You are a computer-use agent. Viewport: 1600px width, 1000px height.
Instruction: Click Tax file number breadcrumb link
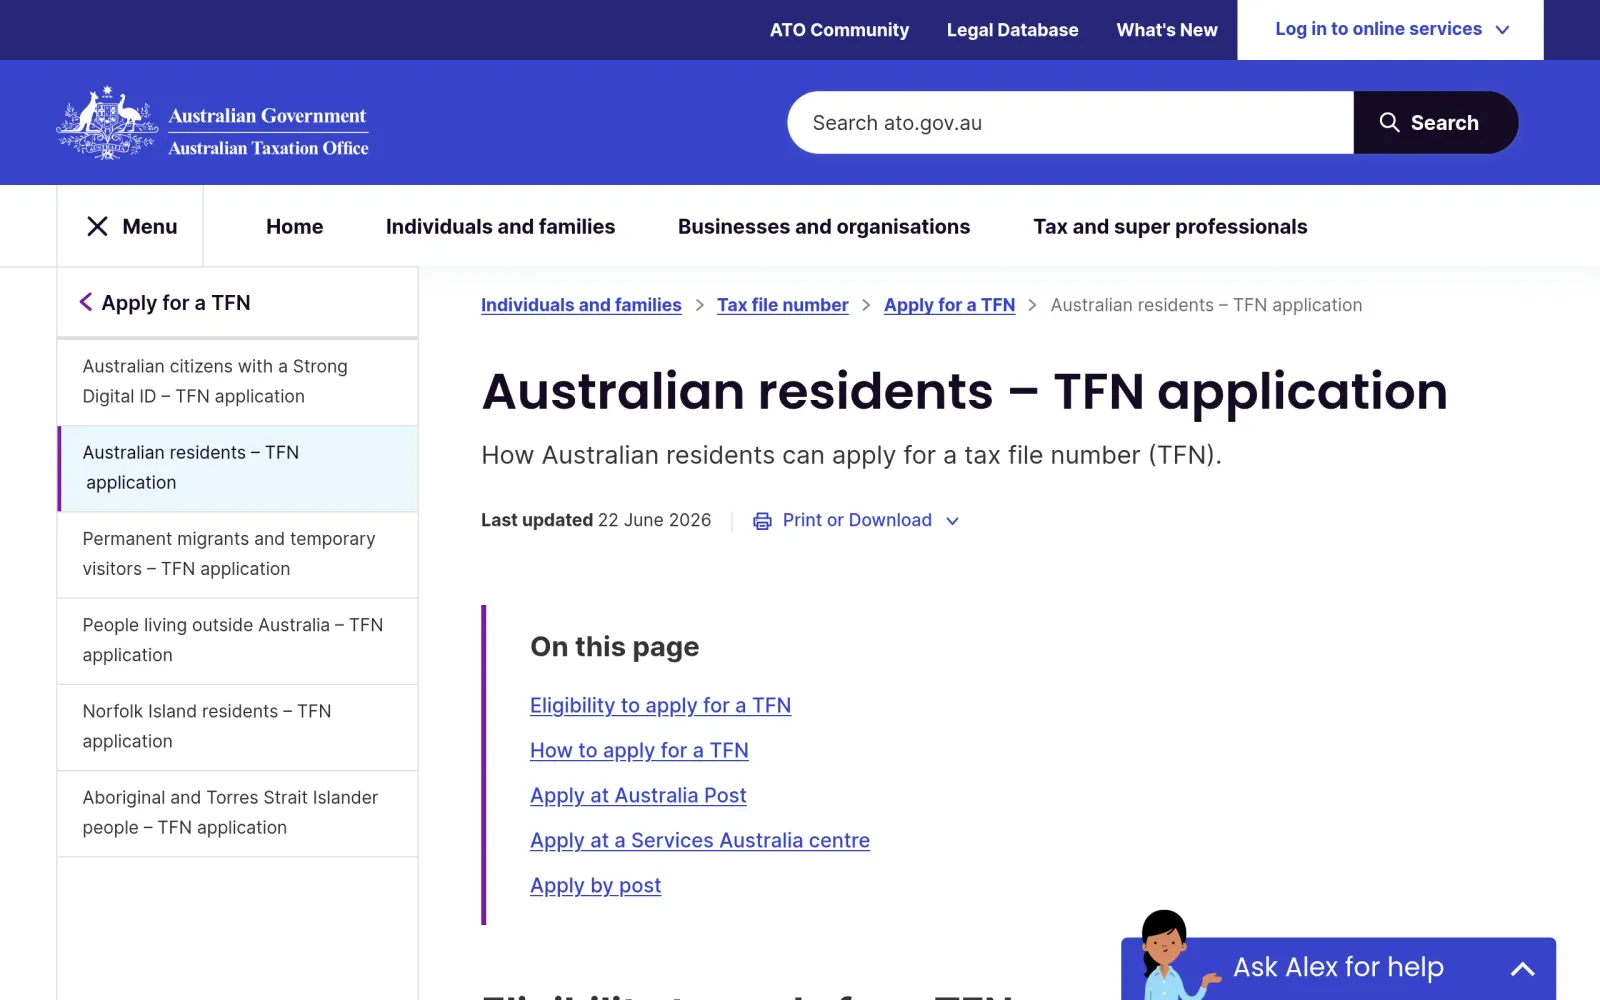782,305
